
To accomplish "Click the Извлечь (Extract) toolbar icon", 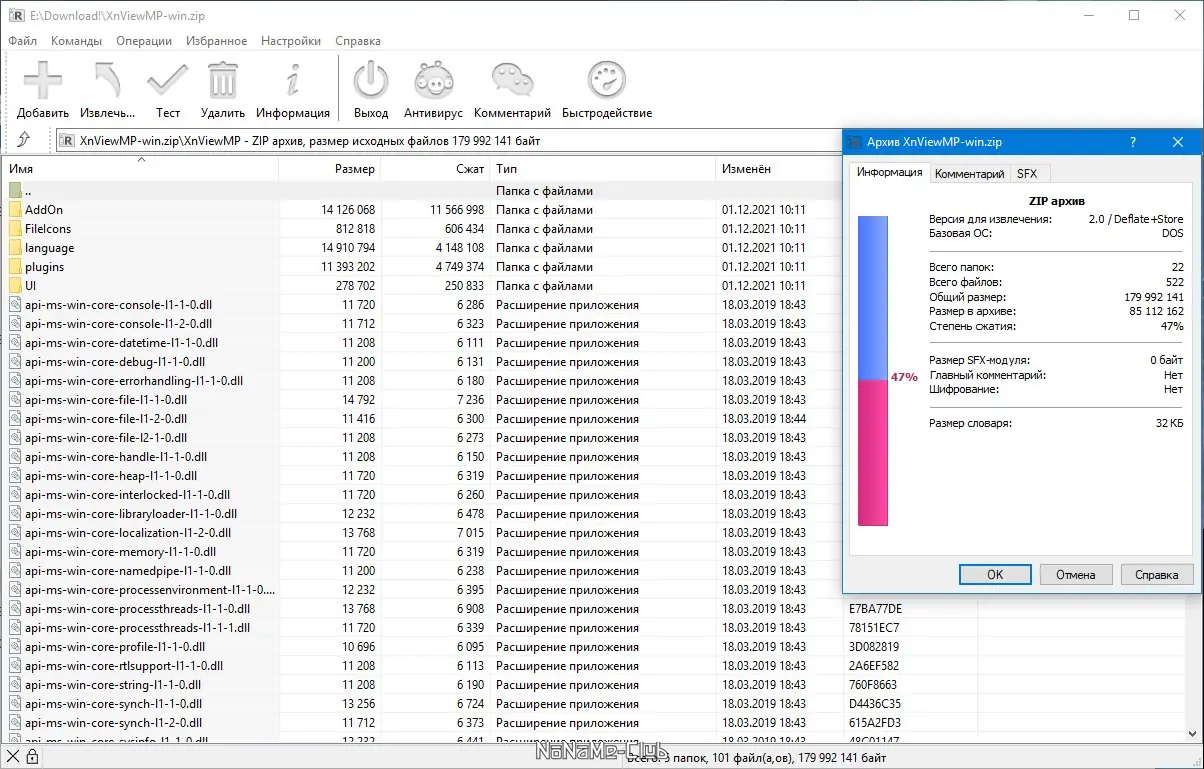I will tap(107, 80).
